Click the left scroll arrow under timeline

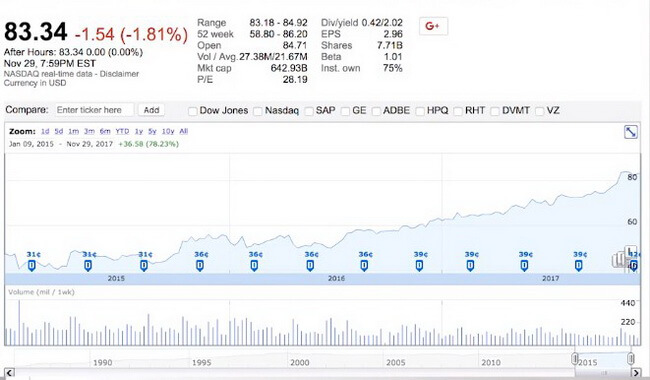[x=10, y=373]
